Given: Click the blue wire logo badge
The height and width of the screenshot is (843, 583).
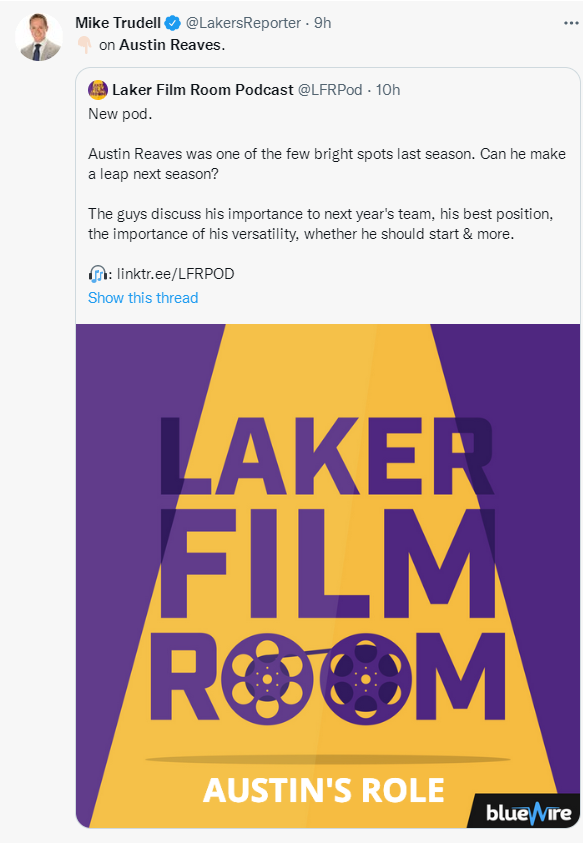Looking at the screenshot, I should 527,812.
